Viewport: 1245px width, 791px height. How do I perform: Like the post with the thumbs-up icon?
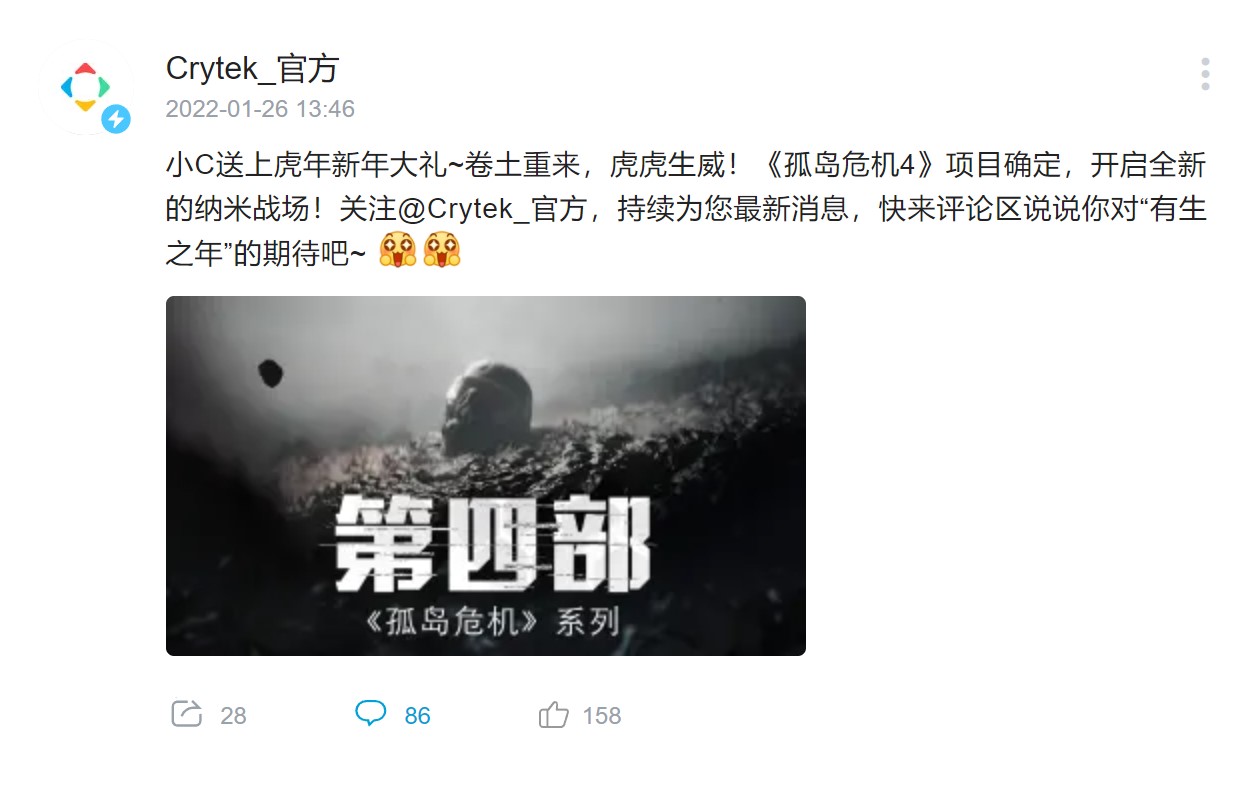pyautogui.click(x=553, y=714)
